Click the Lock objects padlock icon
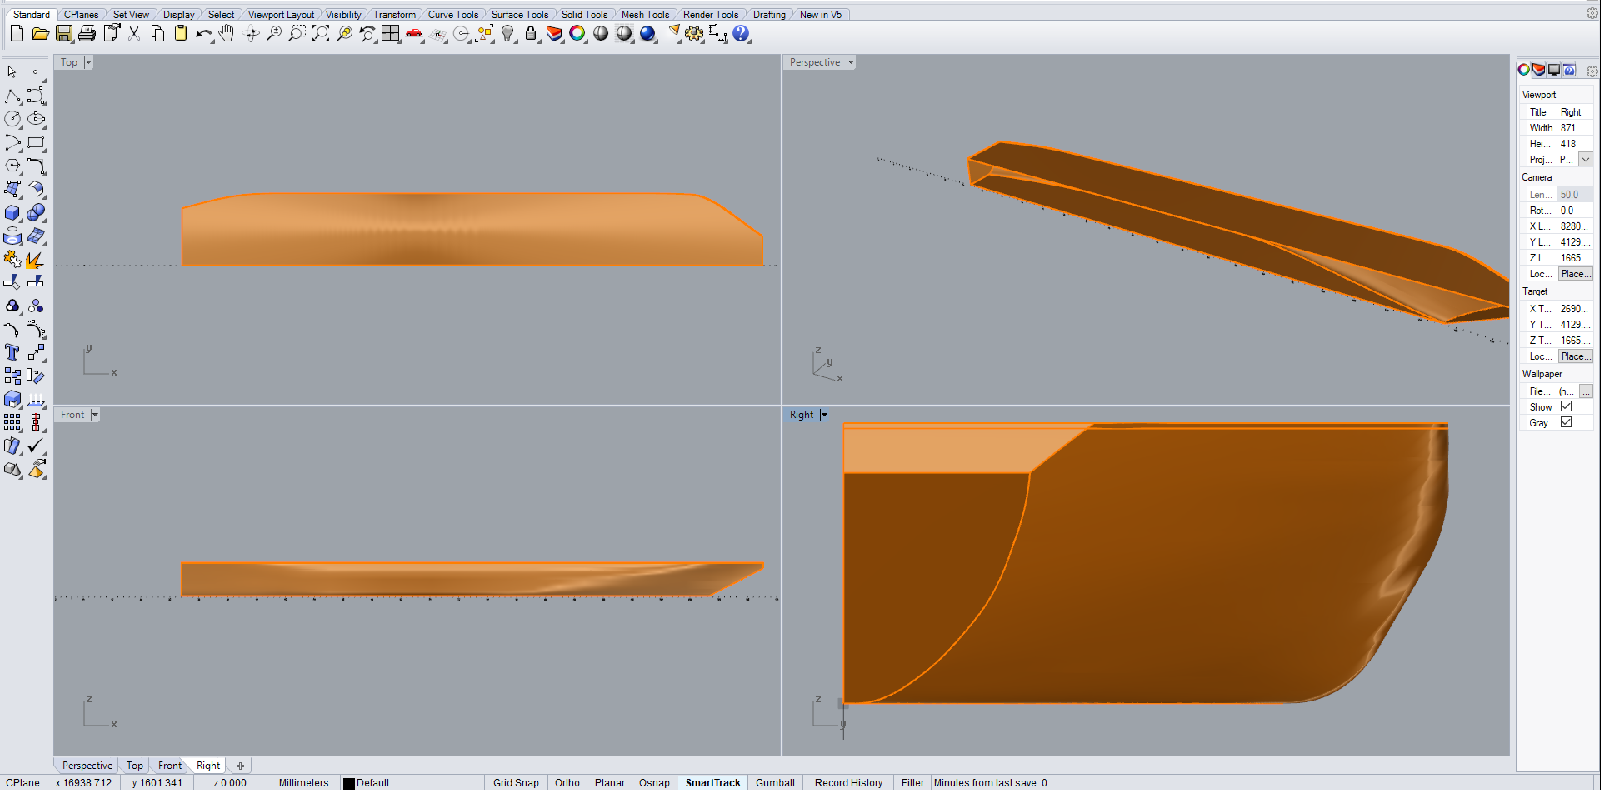Screen dimensions: 1601x790 coord(531,34)
